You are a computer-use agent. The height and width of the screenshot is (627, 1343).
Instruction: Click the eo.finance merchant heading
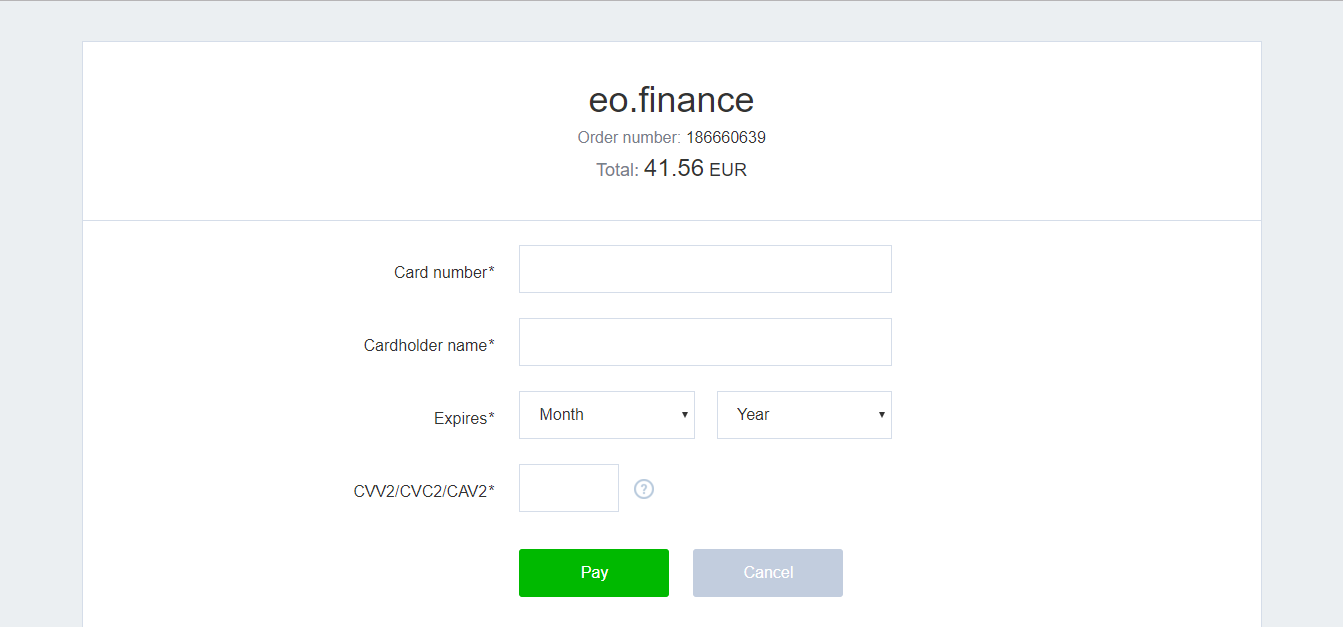[x=671, y=100]
